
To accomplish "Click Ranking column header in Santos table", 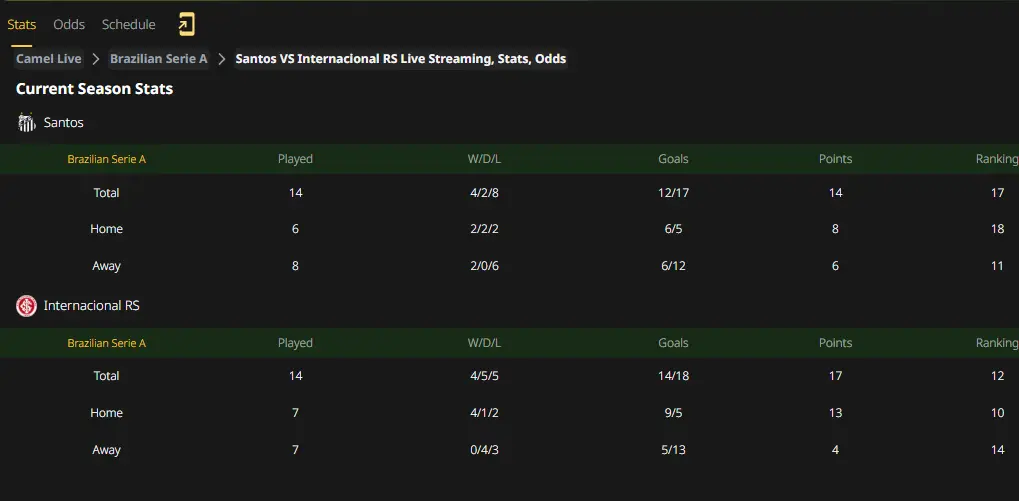I will point(997,159).
